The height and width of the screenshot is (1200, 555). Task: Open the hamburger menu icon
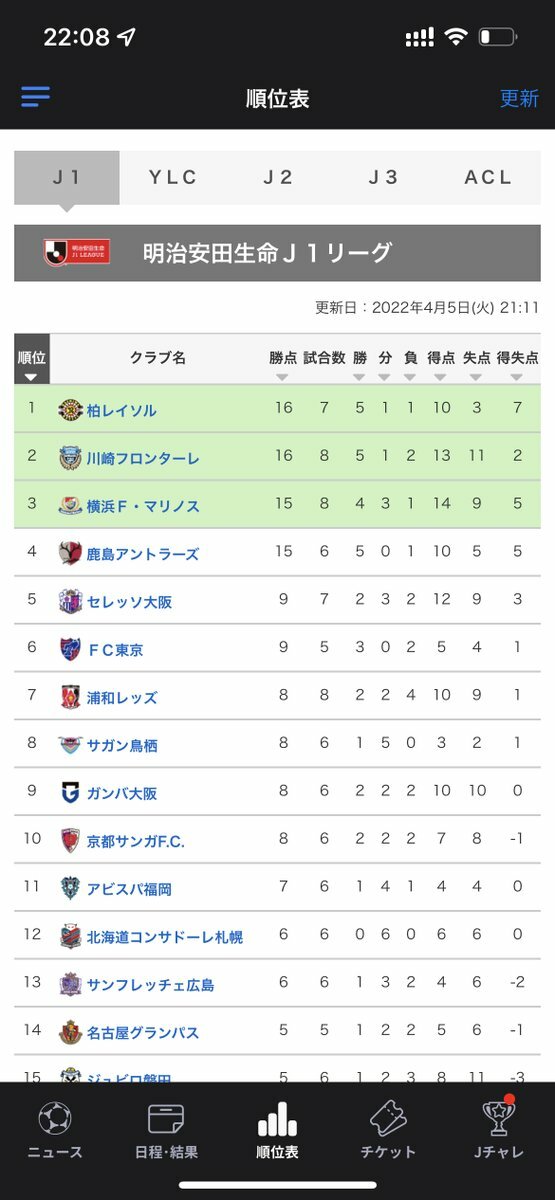[x=35, y=97]
